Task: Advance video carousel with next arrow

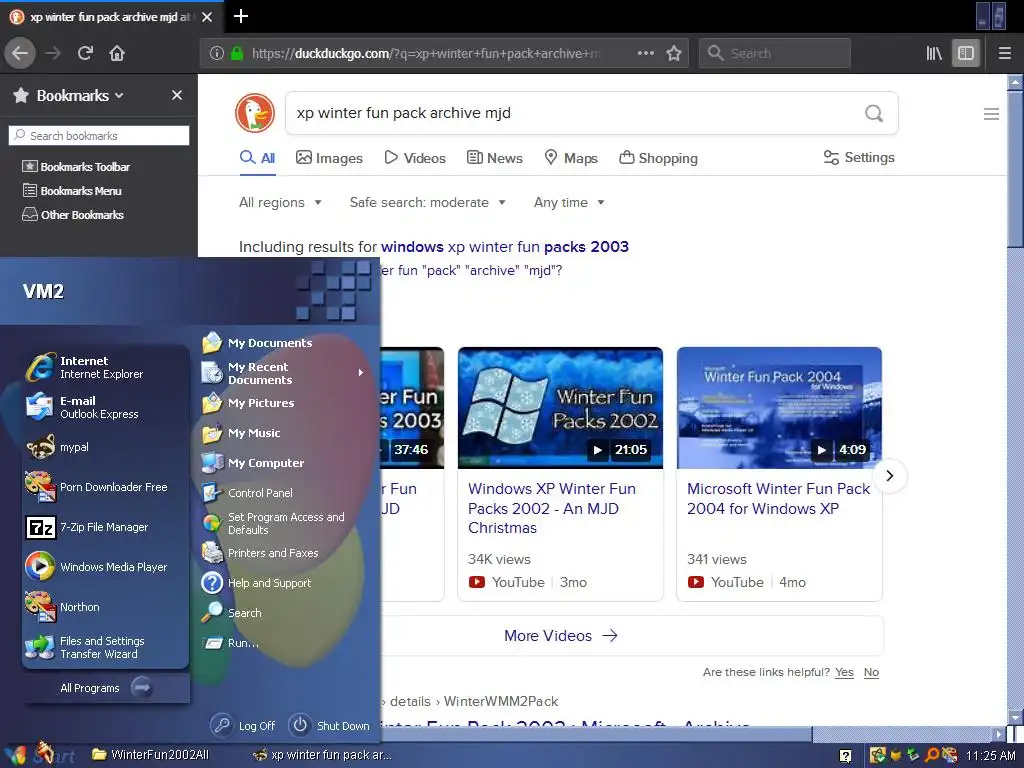Action: click(x=889, y=475)
